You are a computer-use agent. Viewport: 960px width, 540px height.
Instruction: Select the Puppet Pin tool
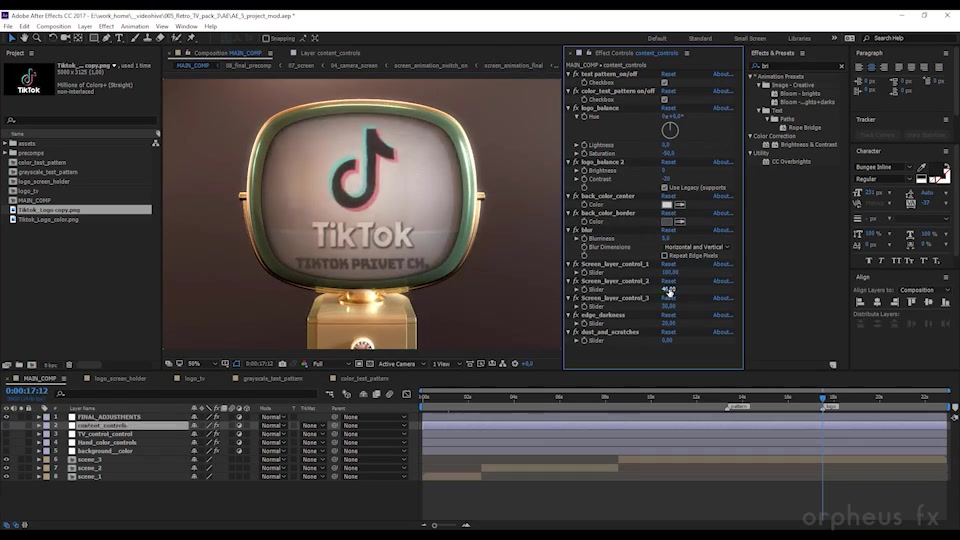tap(191, 38)
